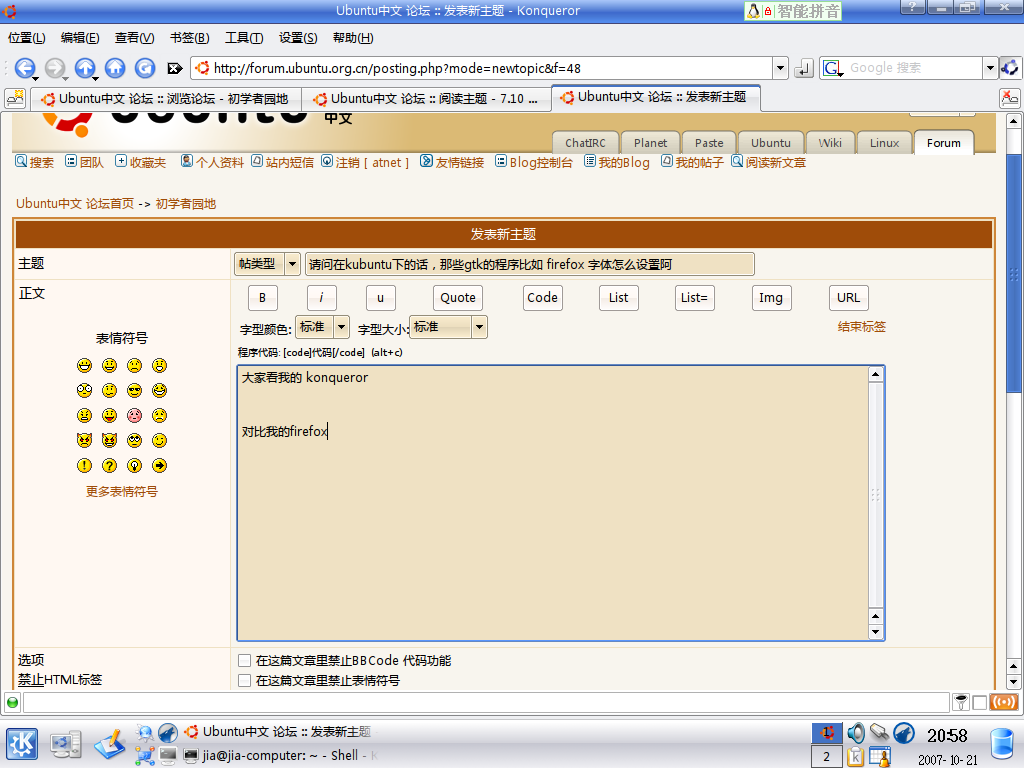Screen dimensions: 1024x768
Task: Open the Paste site navigation tab
Action: (709, 143)
